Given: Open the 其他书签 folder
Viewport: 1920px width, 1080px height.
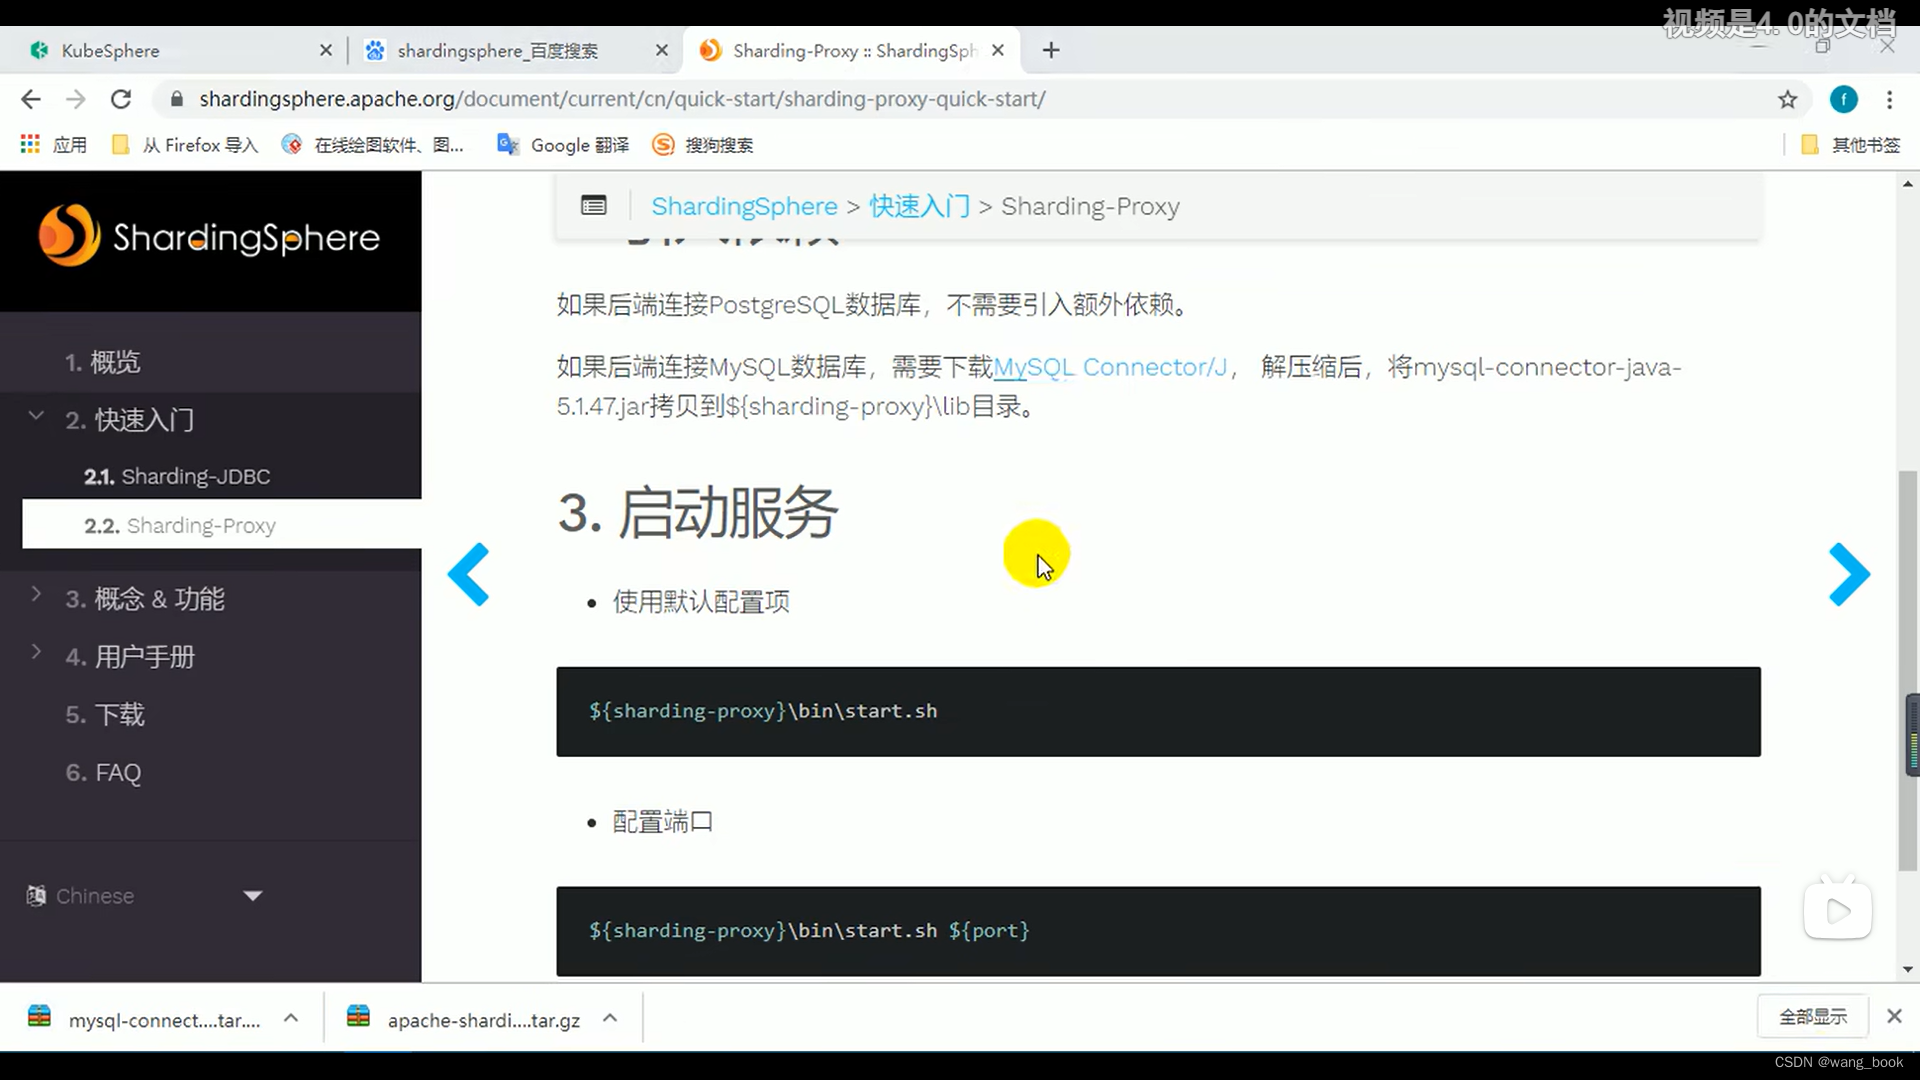Looking at the screenshot, I should click(1850, 145).
